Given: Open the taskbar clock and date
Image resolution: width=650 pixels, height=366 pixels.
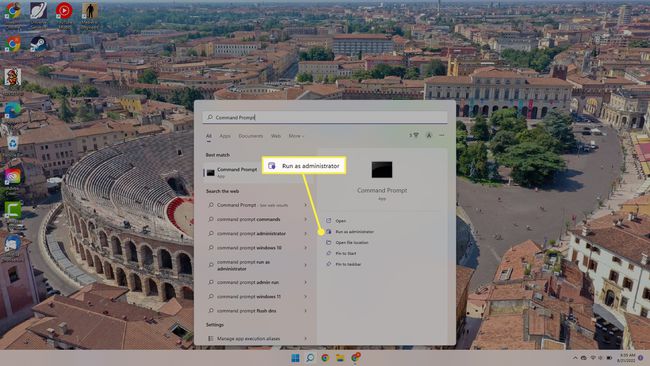Looking at the screenshot, I should (625, 358).
